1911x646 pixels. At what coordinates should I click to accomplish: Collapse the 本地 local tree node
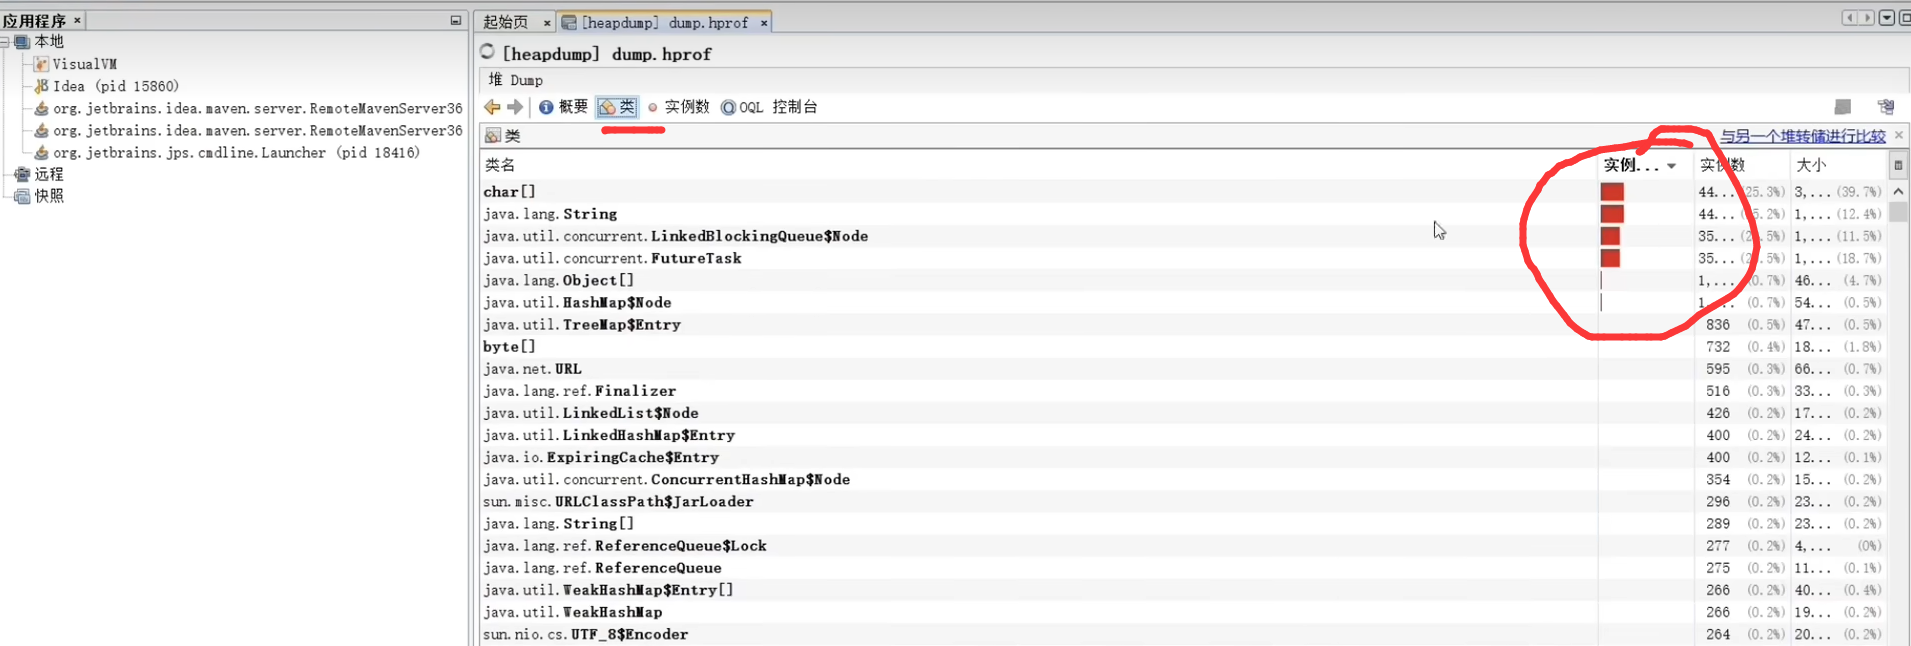tap(6, 42)
